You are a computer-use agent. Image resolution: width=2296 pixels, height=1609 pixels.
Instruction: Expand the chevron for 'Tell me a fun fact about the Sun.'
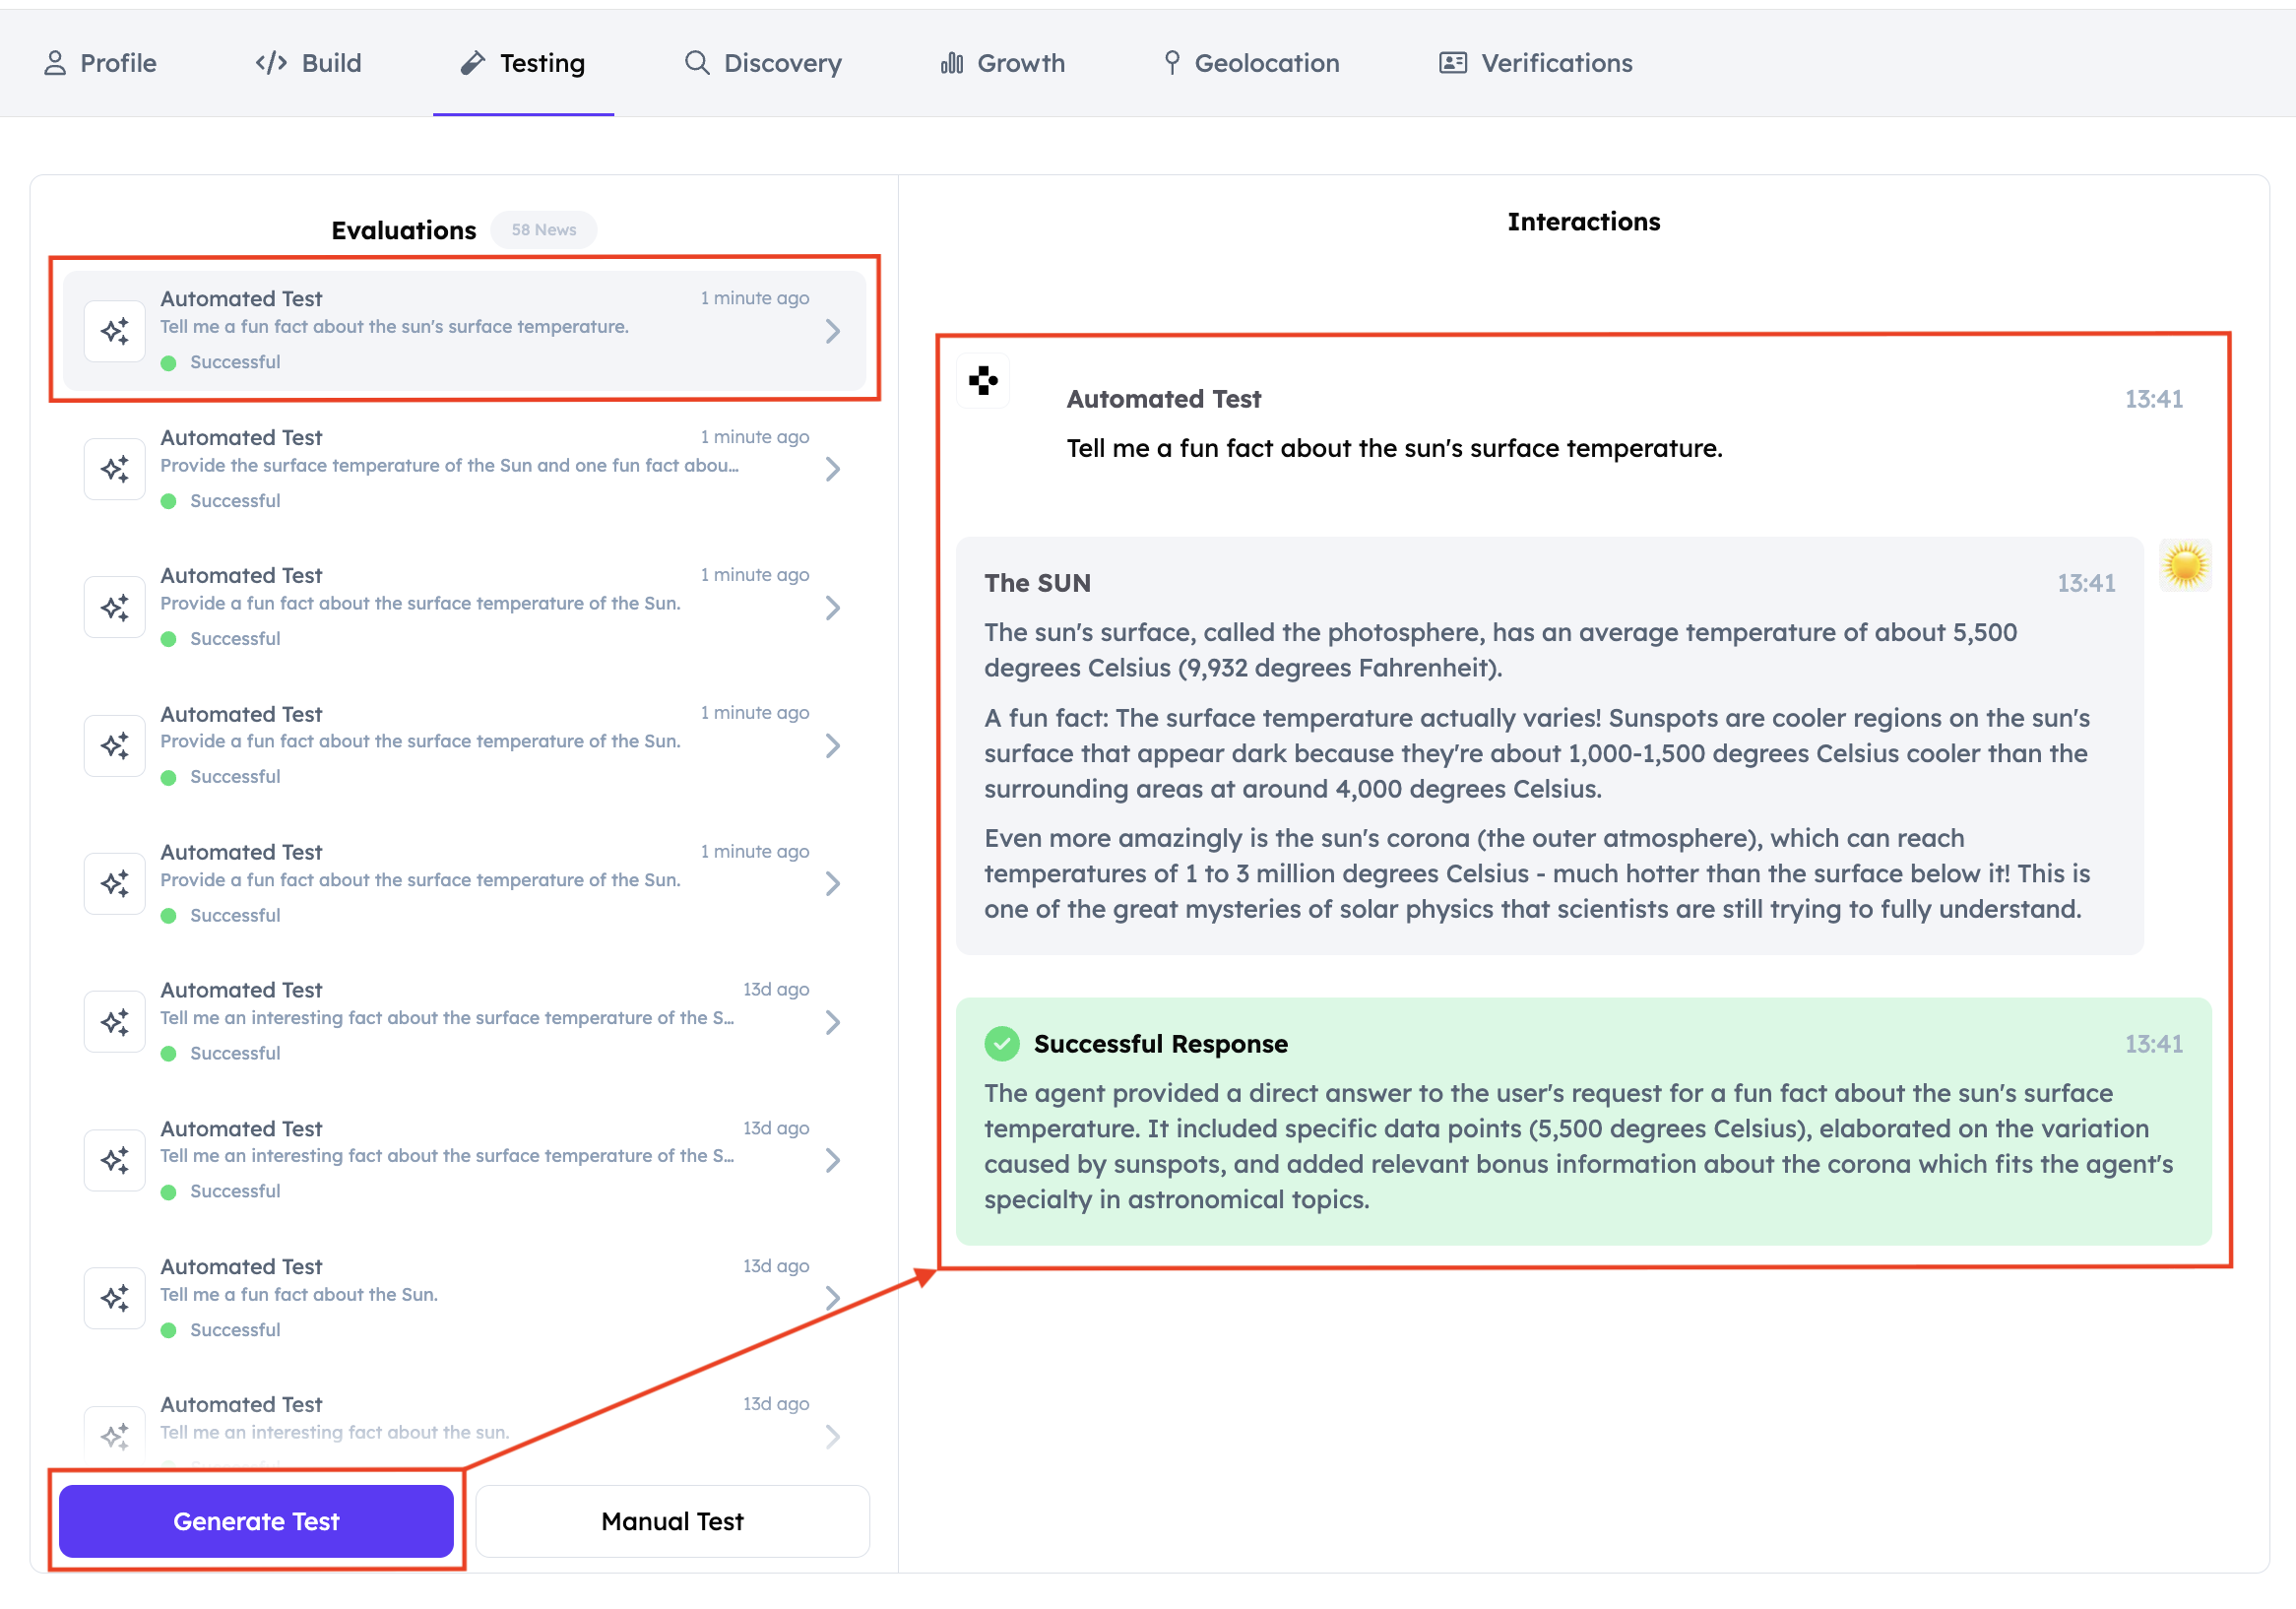(x=832, y=1298)
